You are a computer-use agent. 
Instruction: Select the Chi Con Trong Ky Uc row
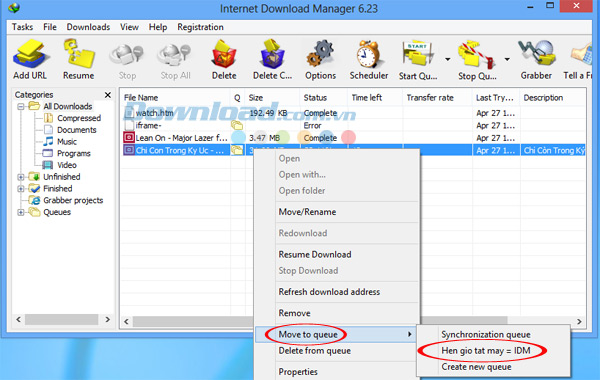tap(353, 150)
